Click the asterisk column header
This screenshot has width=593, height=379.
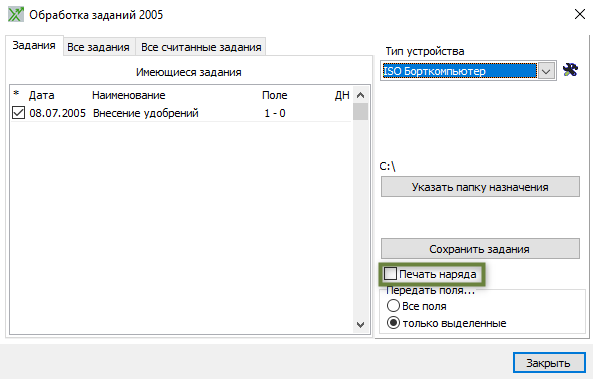point(16,93)
